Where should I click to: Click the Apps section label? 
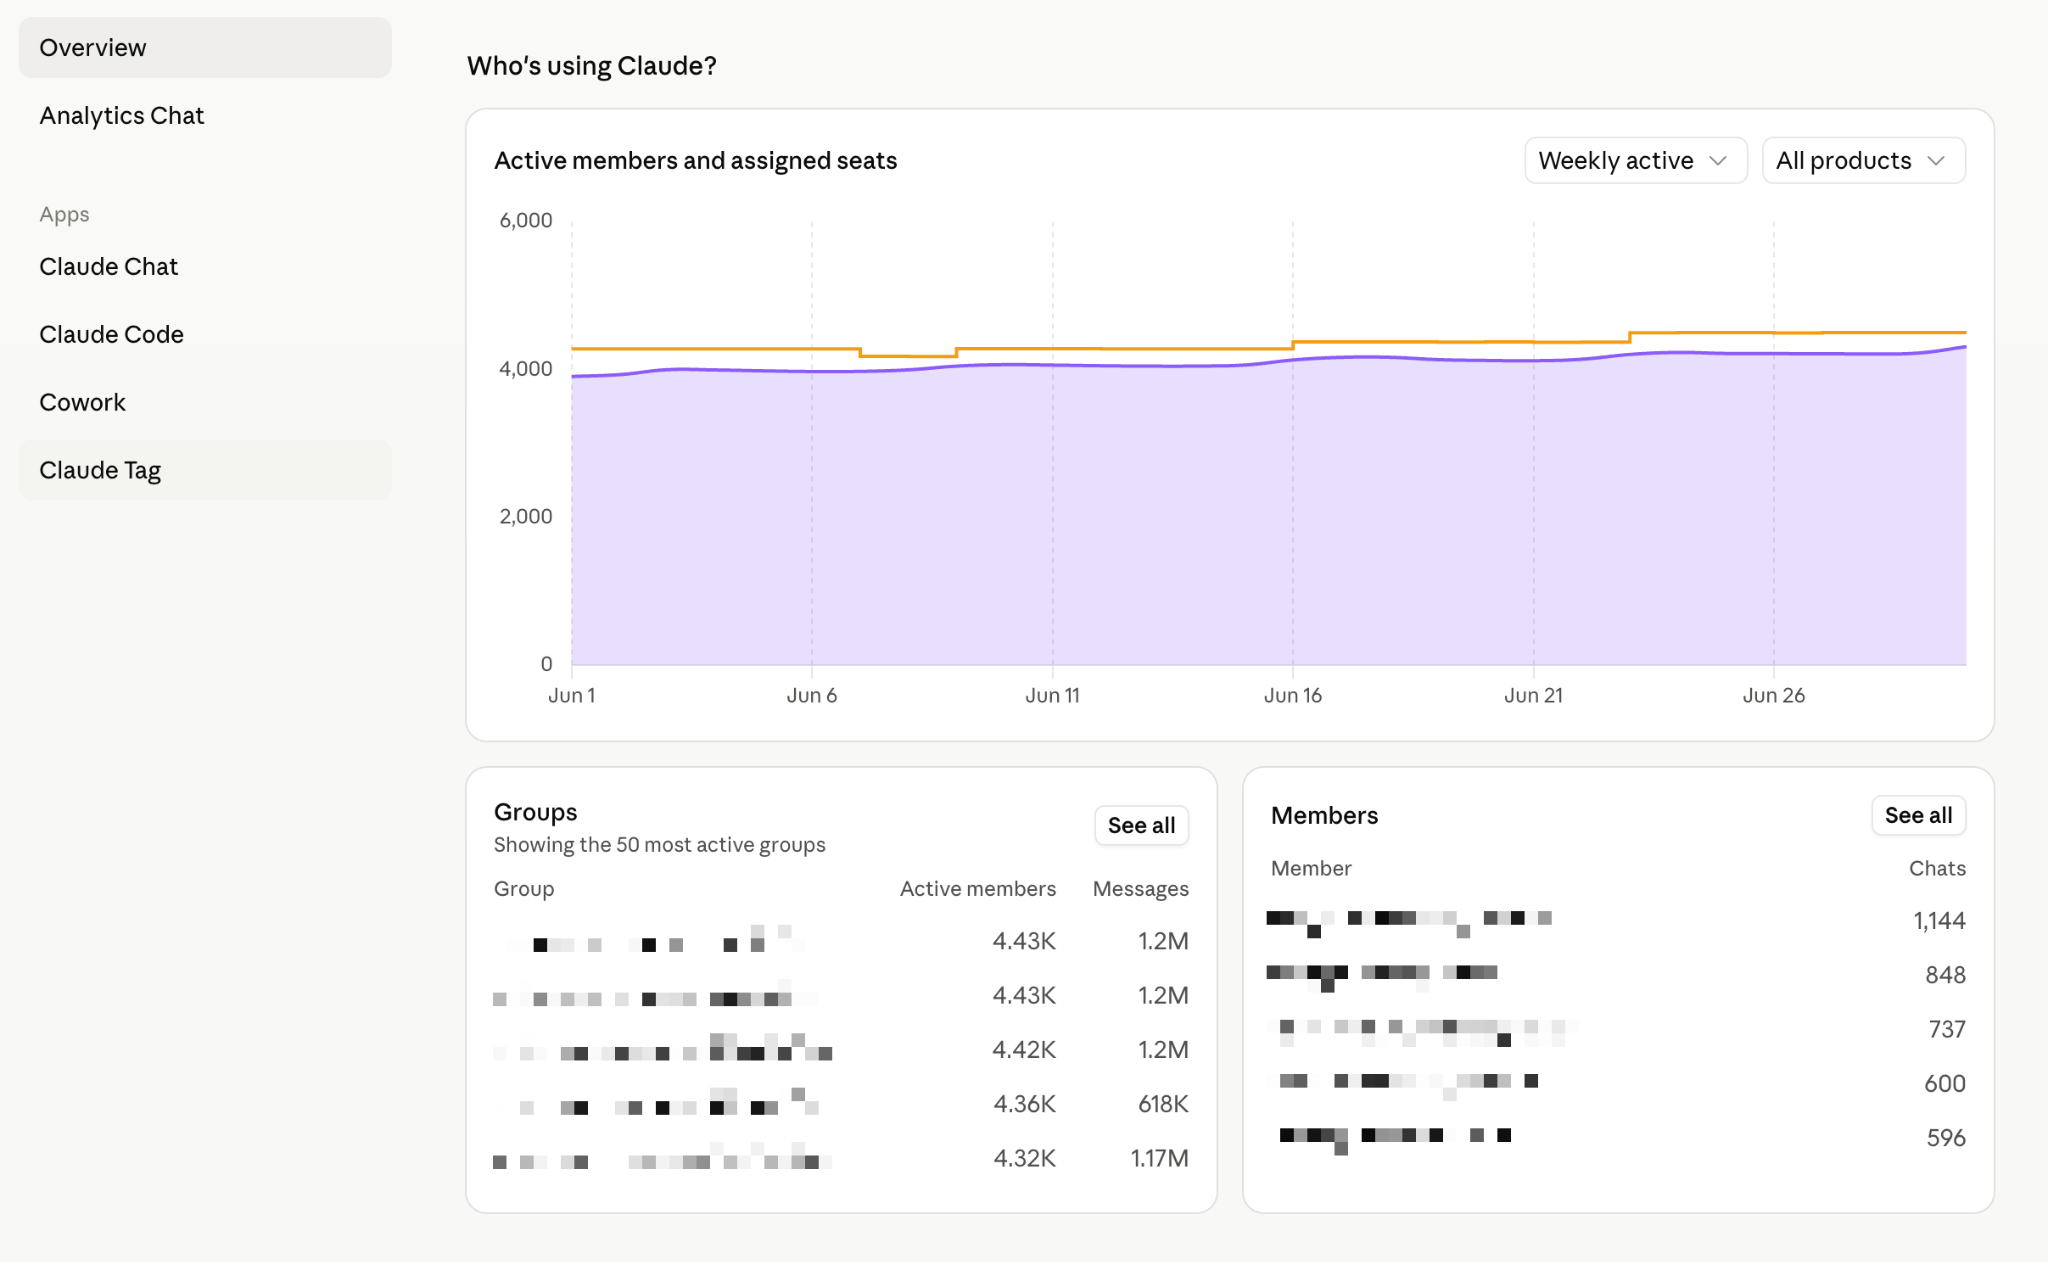[64, 214]
